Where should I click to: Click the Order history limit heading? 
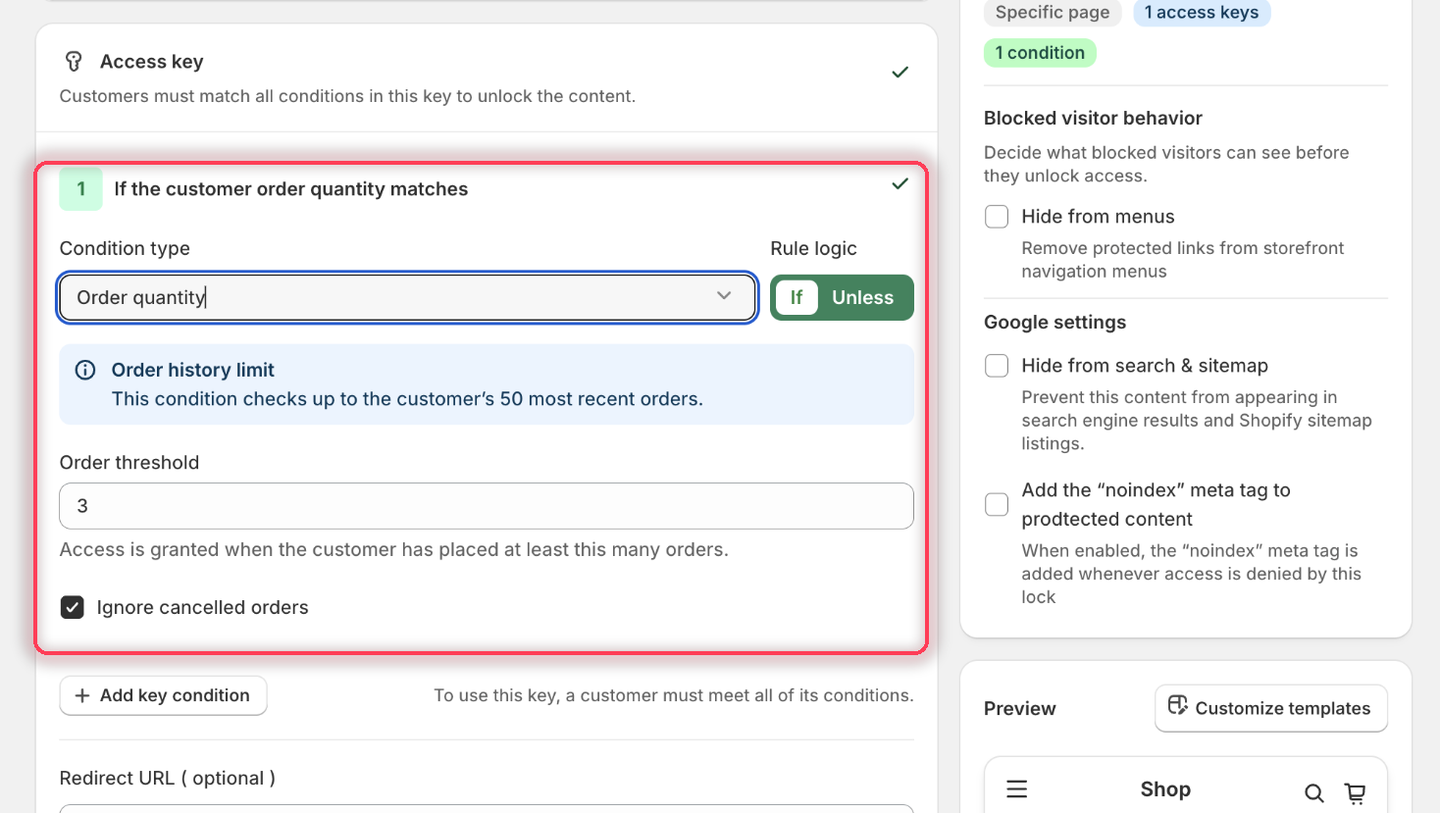[193, 370]
